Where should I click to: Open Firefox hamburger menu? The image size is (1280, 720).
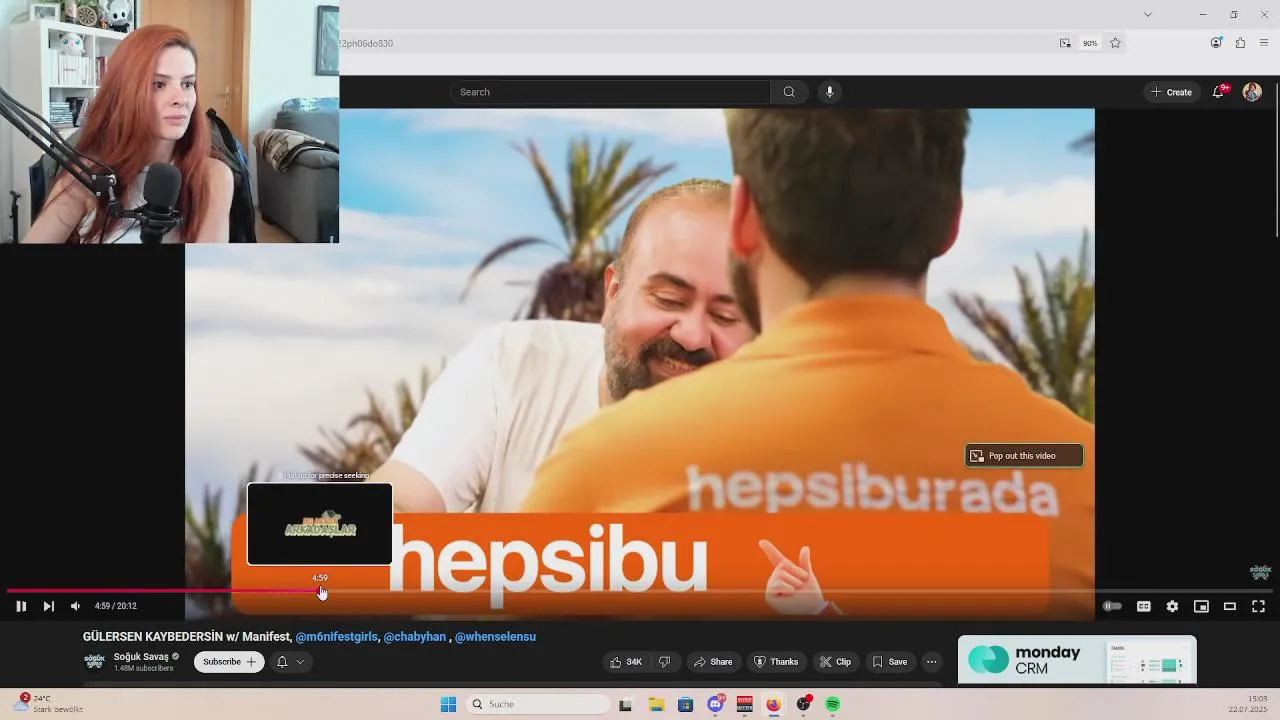pyautogui.click(x=1264, y=43)
